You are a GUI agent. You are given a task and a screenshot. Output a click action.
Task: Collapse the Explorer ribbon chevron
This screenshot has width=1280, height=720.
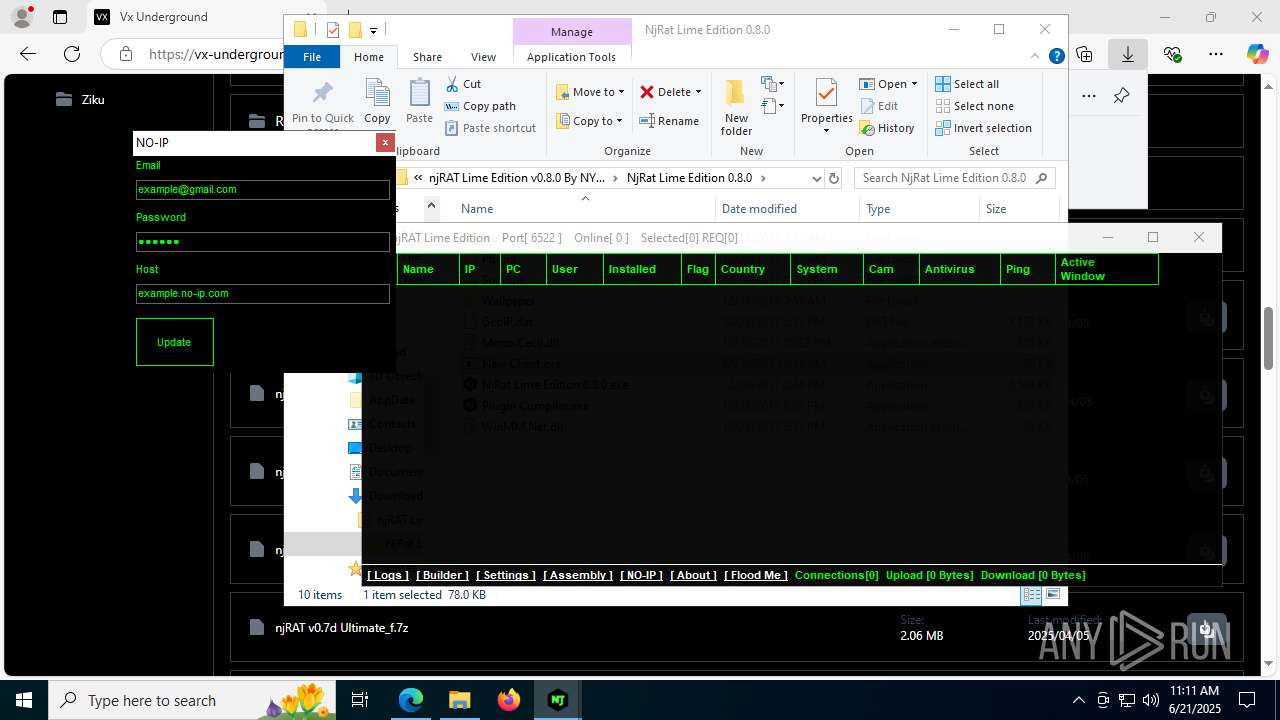click(1036, 56)
